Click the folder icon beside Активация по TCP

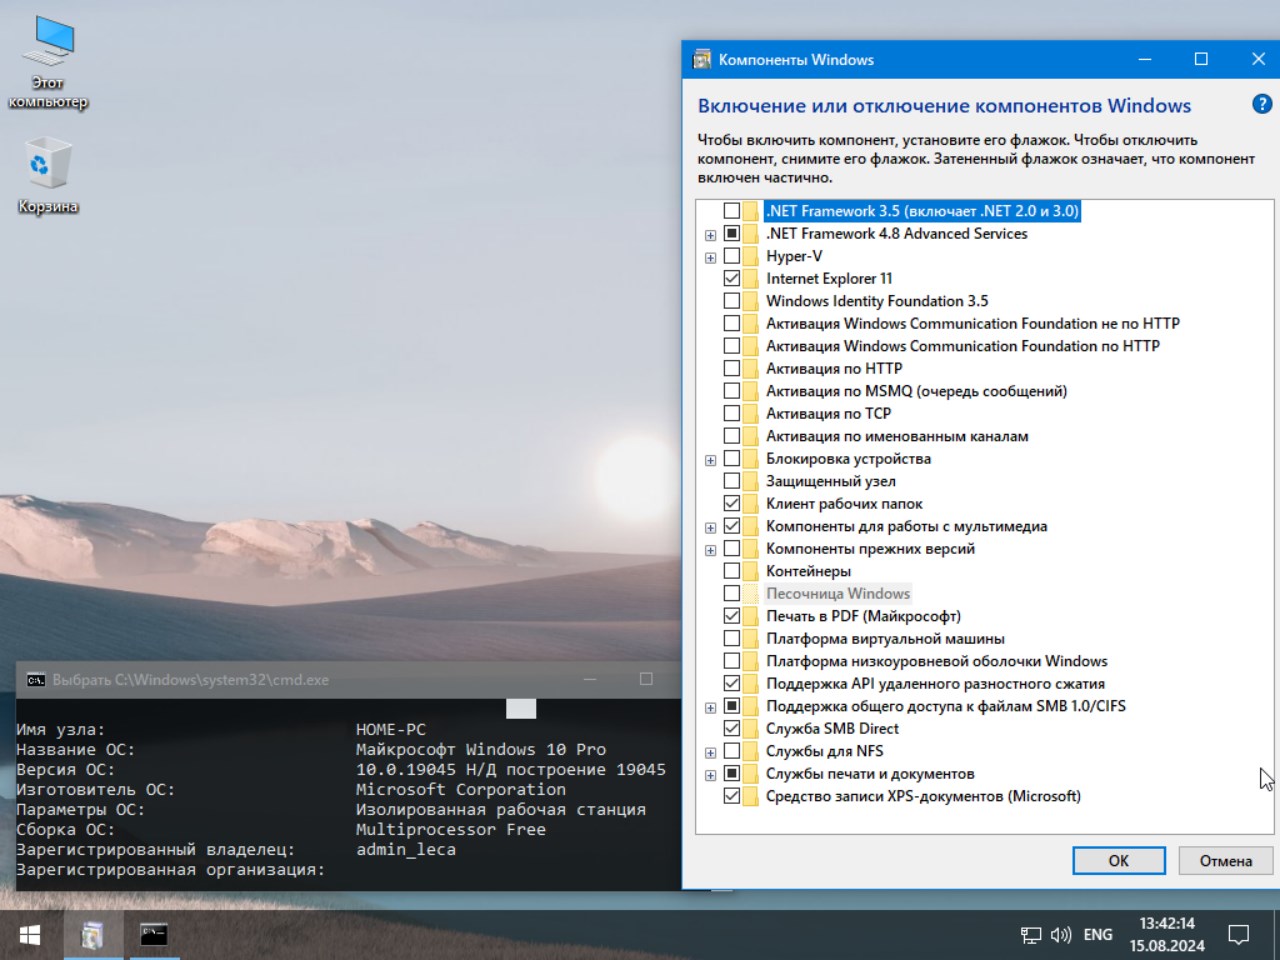(x=751, y=414)
